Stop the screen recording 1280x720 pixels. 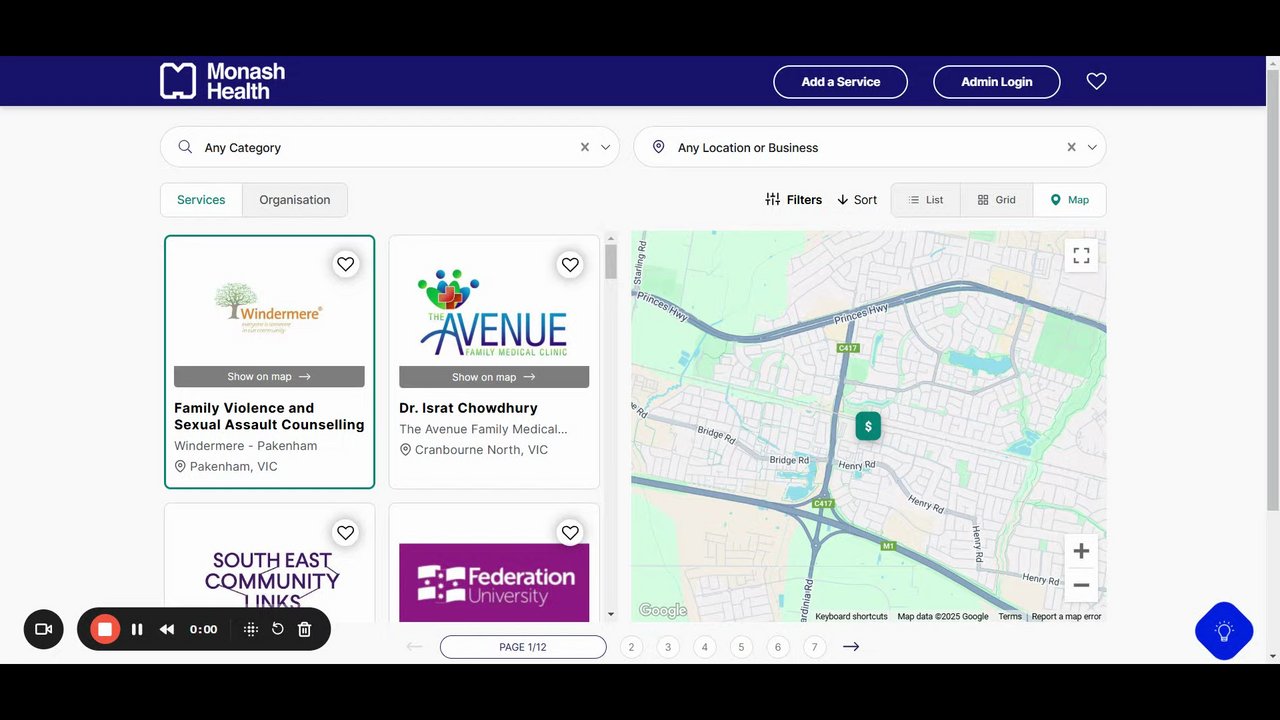(105, 629)
